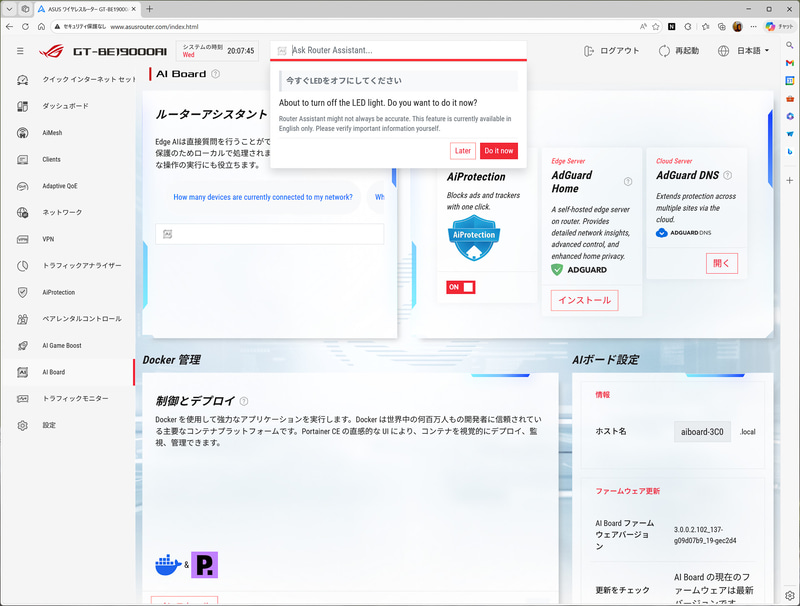Image resolution: width=800 pixels, height=606 pixels.
Task: Open the VPN sidebar icon
Action: click(22, 239)
